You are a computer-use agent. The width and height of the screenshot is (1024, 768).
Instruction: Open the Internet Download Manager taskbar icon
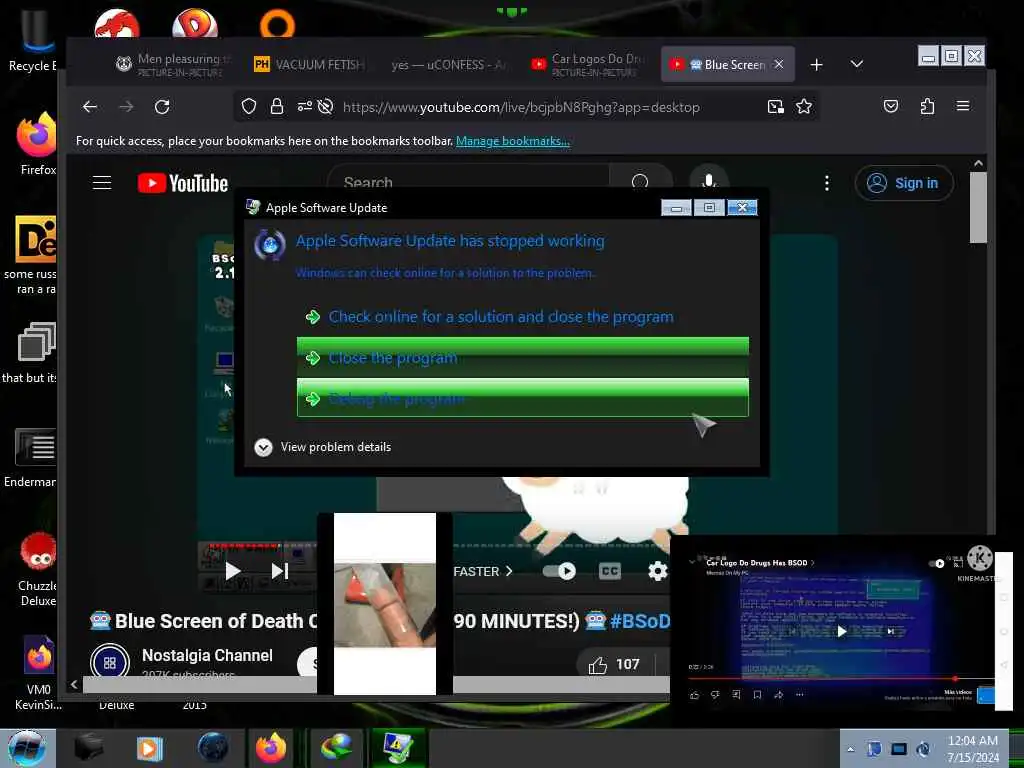coord(337,748)
